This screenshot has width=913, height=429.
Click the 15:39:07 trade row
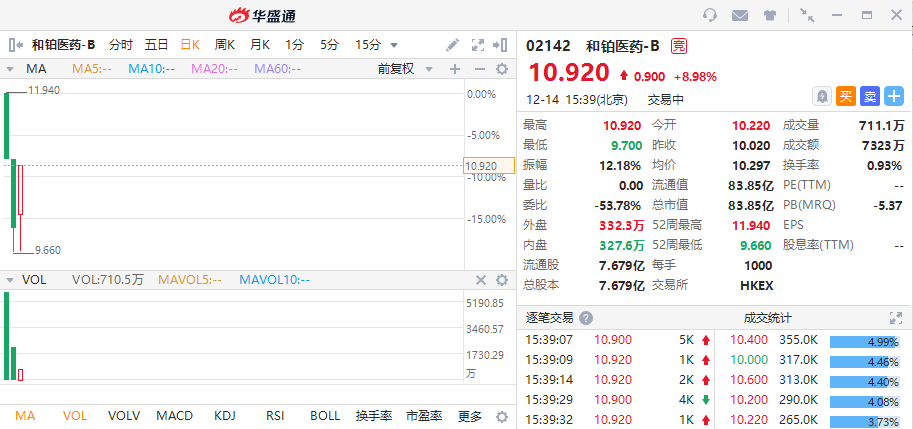[x=616, y=340]
